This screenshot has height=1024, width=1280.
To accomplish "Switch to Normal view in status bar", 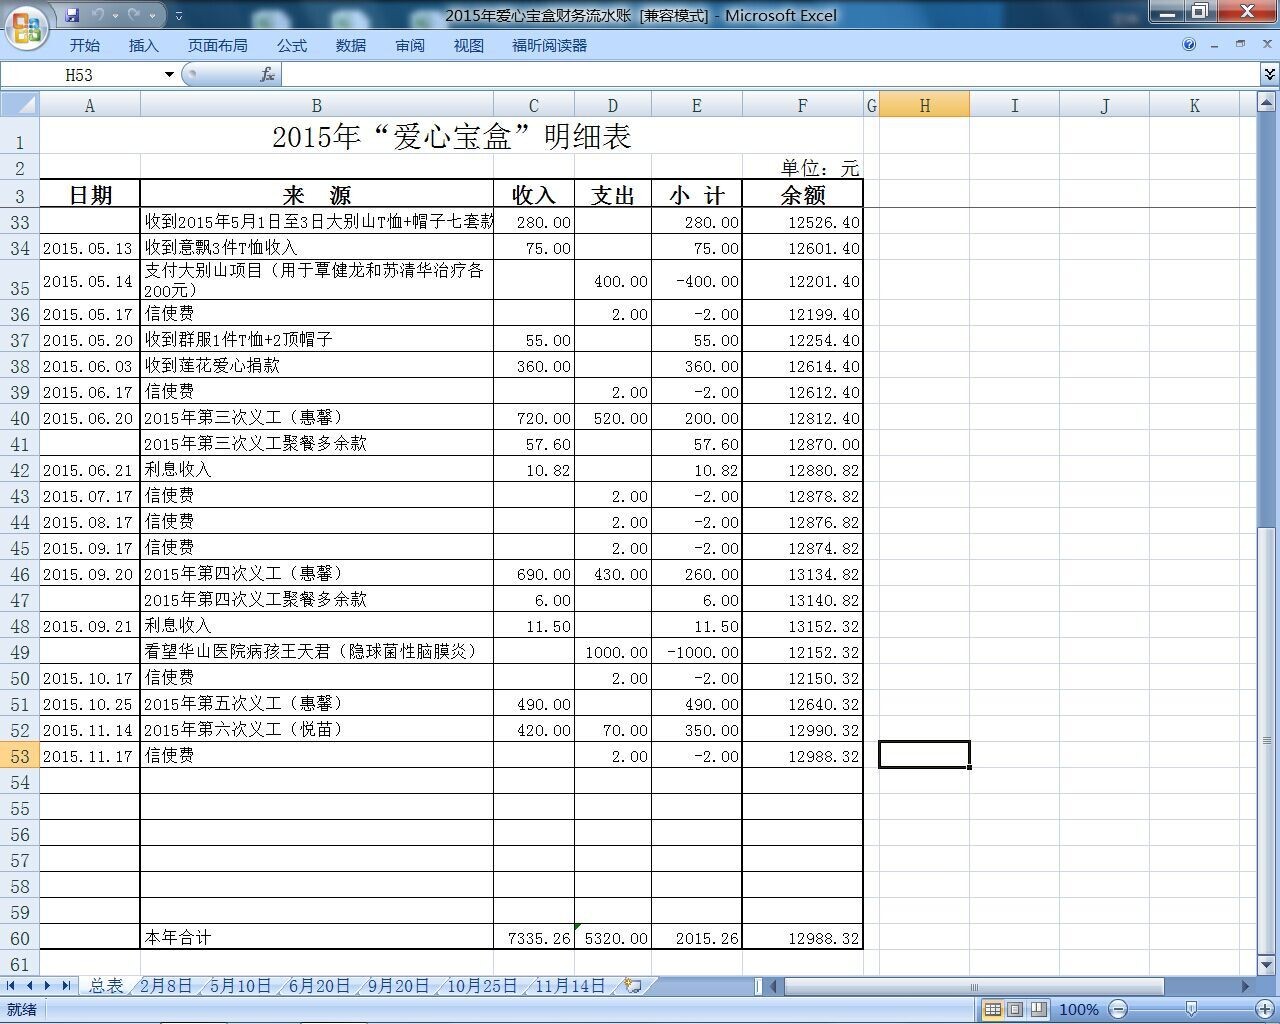I will (992, 1009).
